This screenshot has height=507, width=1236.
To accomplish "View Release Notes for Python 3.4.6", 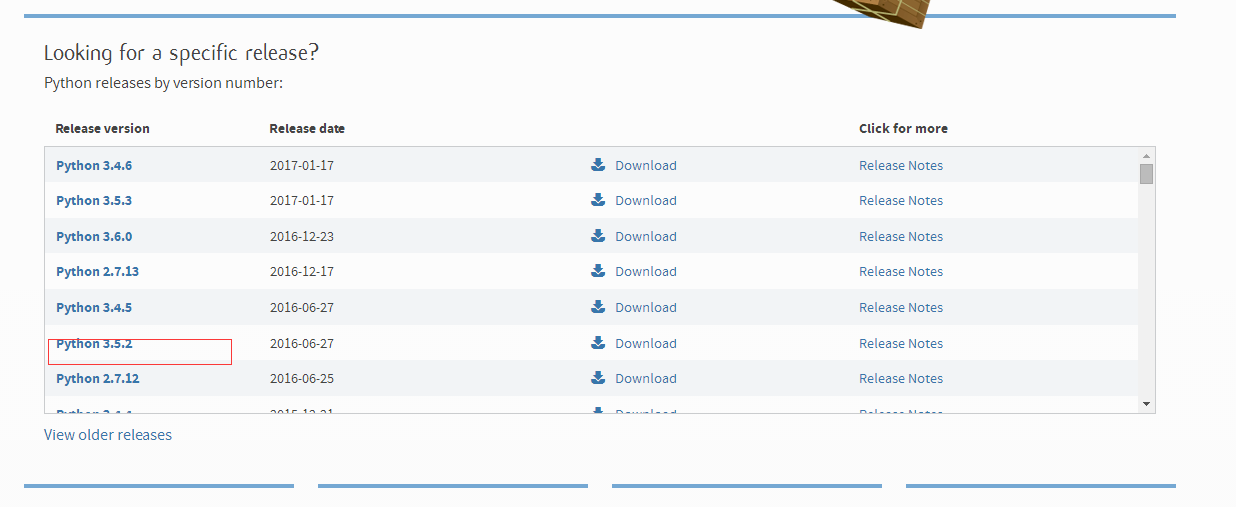I will click(x=901, y=166).
